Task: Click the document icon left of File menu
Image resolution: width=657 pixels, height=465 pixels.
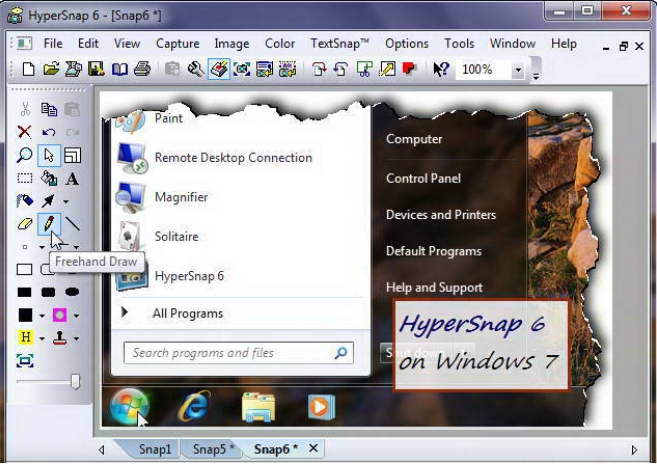Action: pyautogui.click(x=24, y=43)
